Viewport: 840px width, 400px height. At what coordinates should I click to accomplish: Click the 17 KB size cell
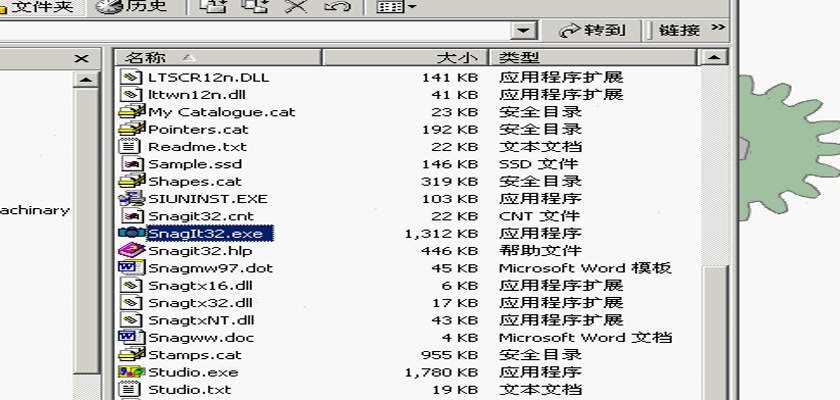point(454,303)
